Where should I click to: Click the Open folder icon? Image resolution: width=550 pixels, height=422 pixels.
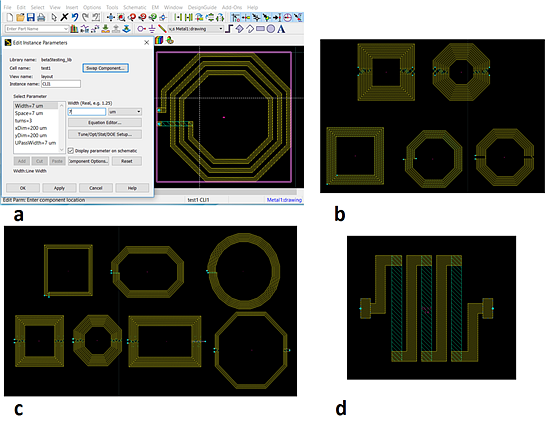(21, 17)
